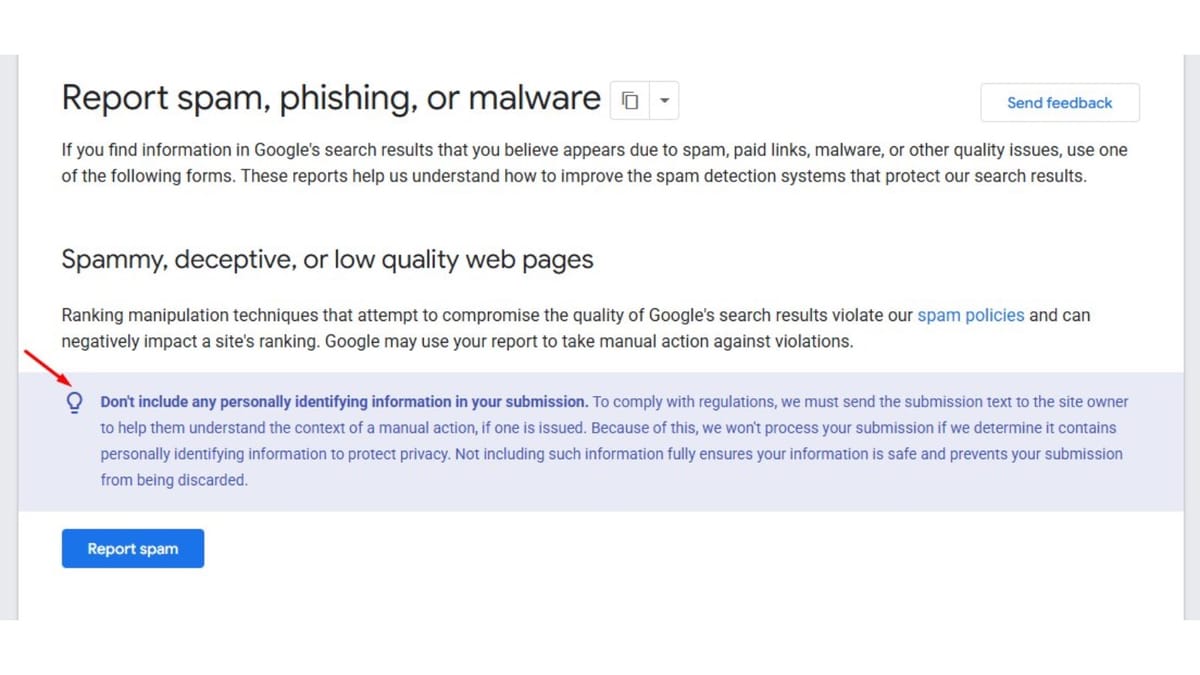Click the copy link icon beside the page title

click(628, 100)
